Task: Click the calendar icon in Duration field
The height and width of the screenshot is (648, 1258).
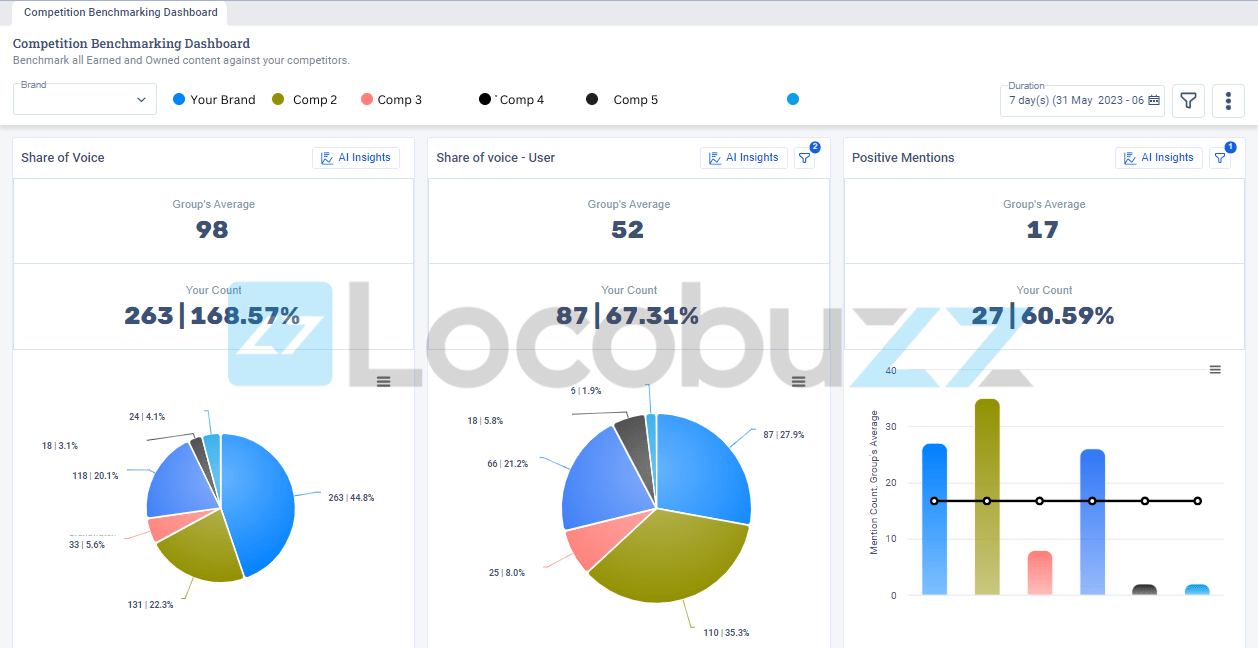Action: tap(1154, 100)
